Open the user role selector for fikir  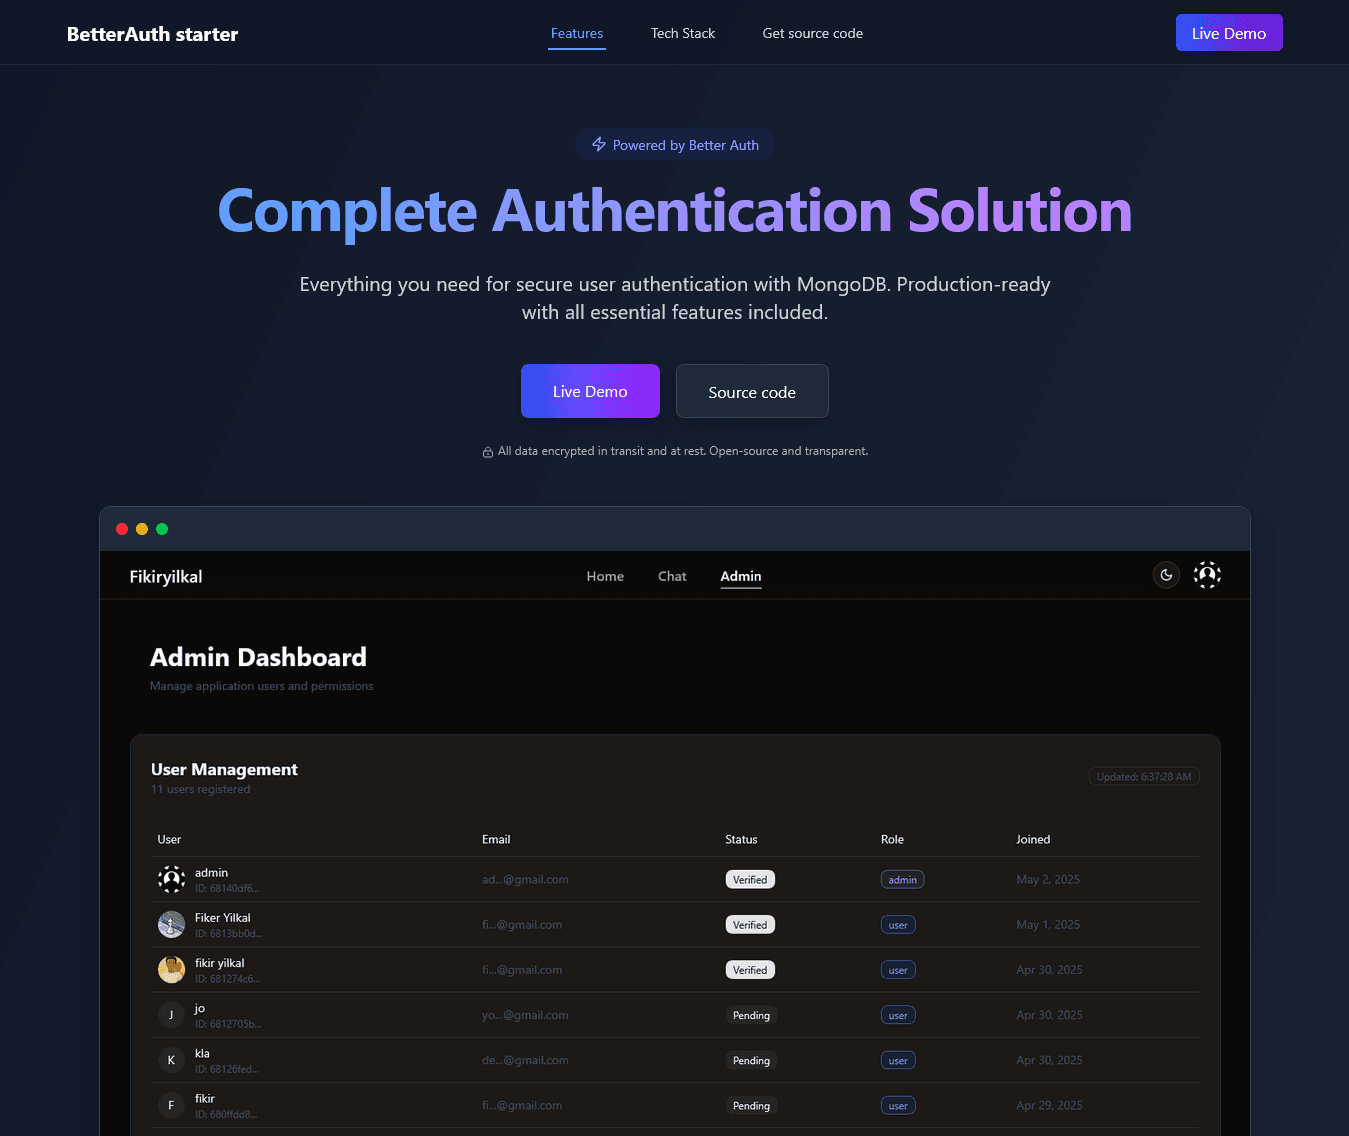[898, 1105]
